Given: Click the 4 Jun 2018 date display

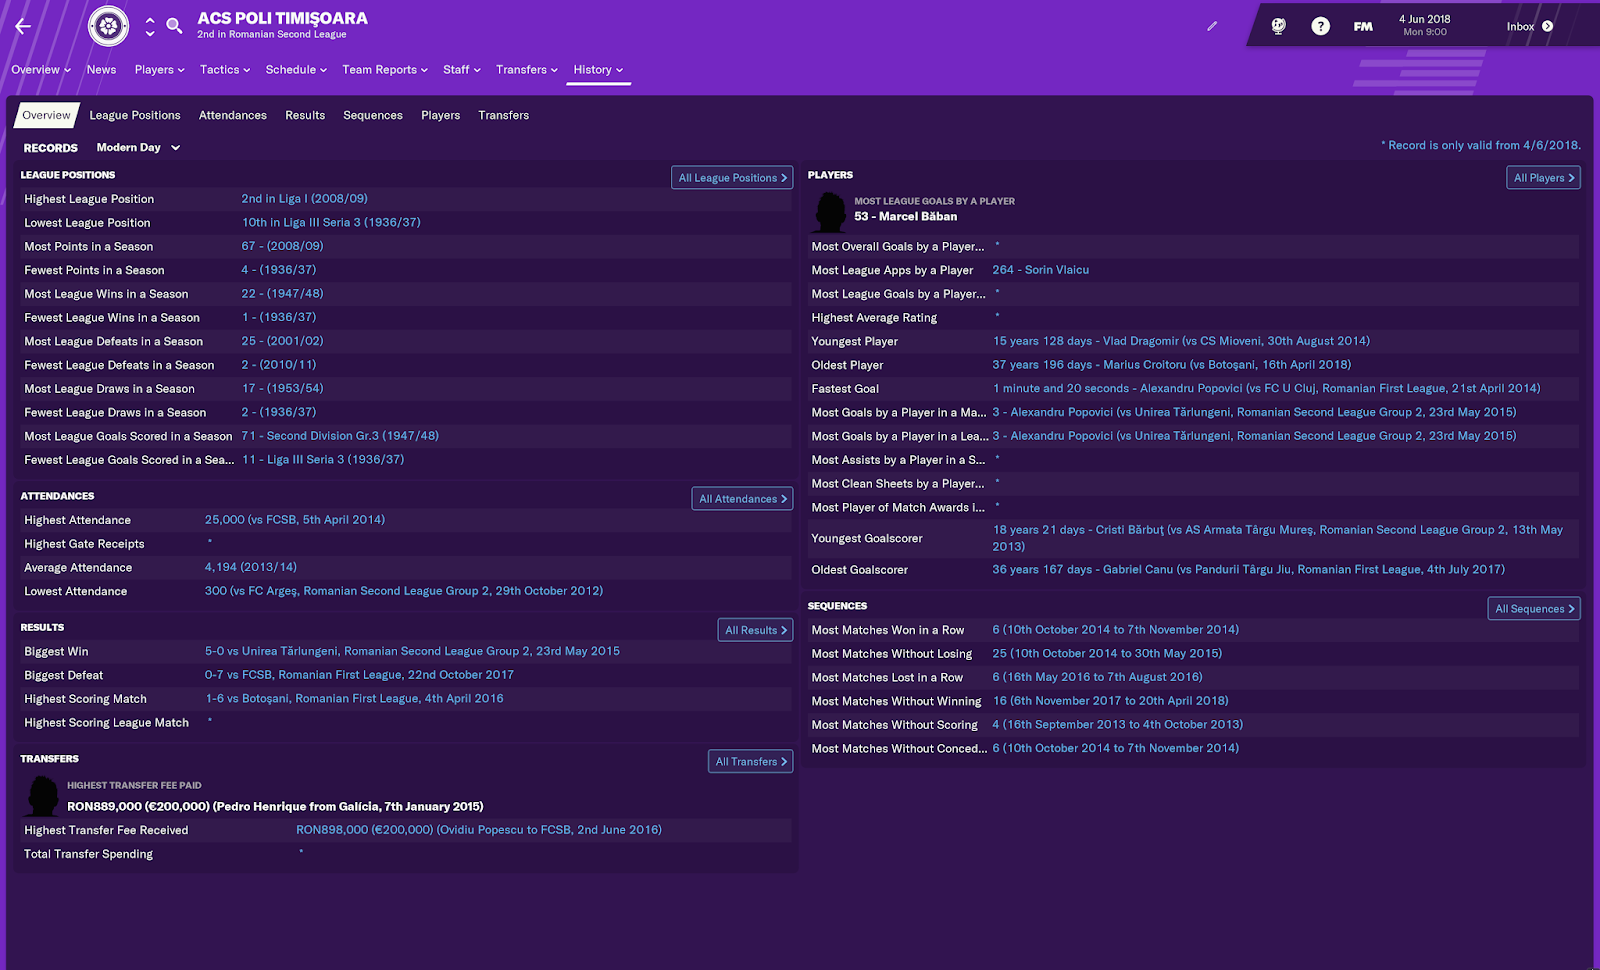Looking at the screenshot, I should pyautogui.click(x=1425, y=25).
